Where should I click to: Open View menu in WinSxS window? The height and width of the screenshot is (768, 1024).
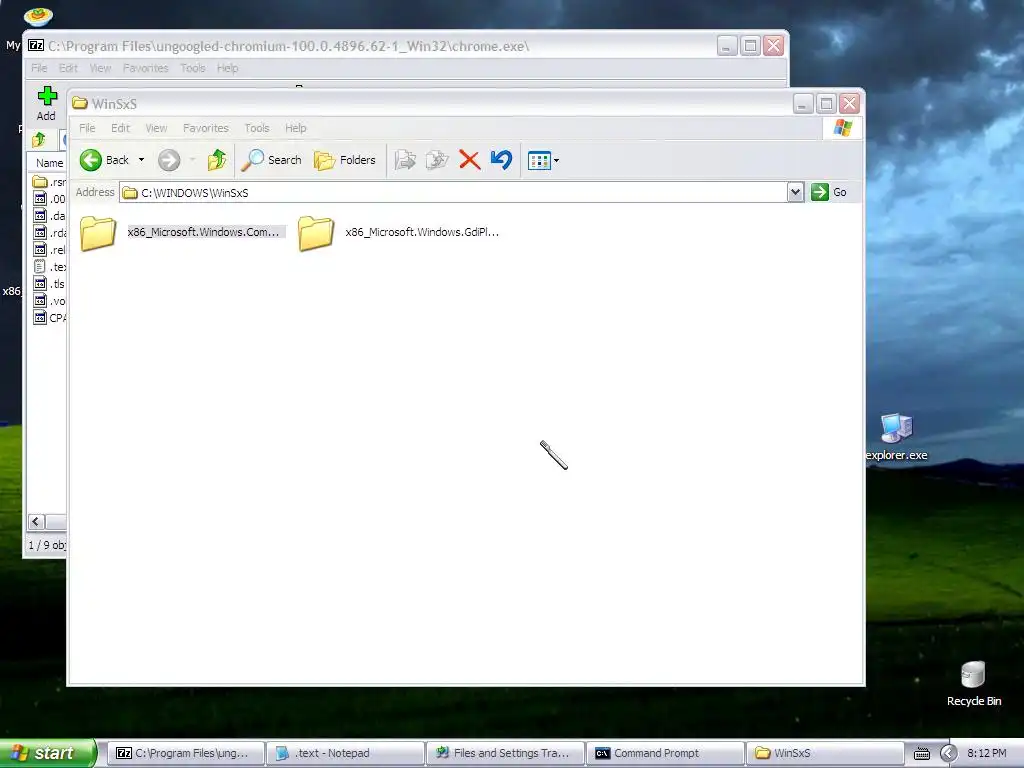point(156,128)
